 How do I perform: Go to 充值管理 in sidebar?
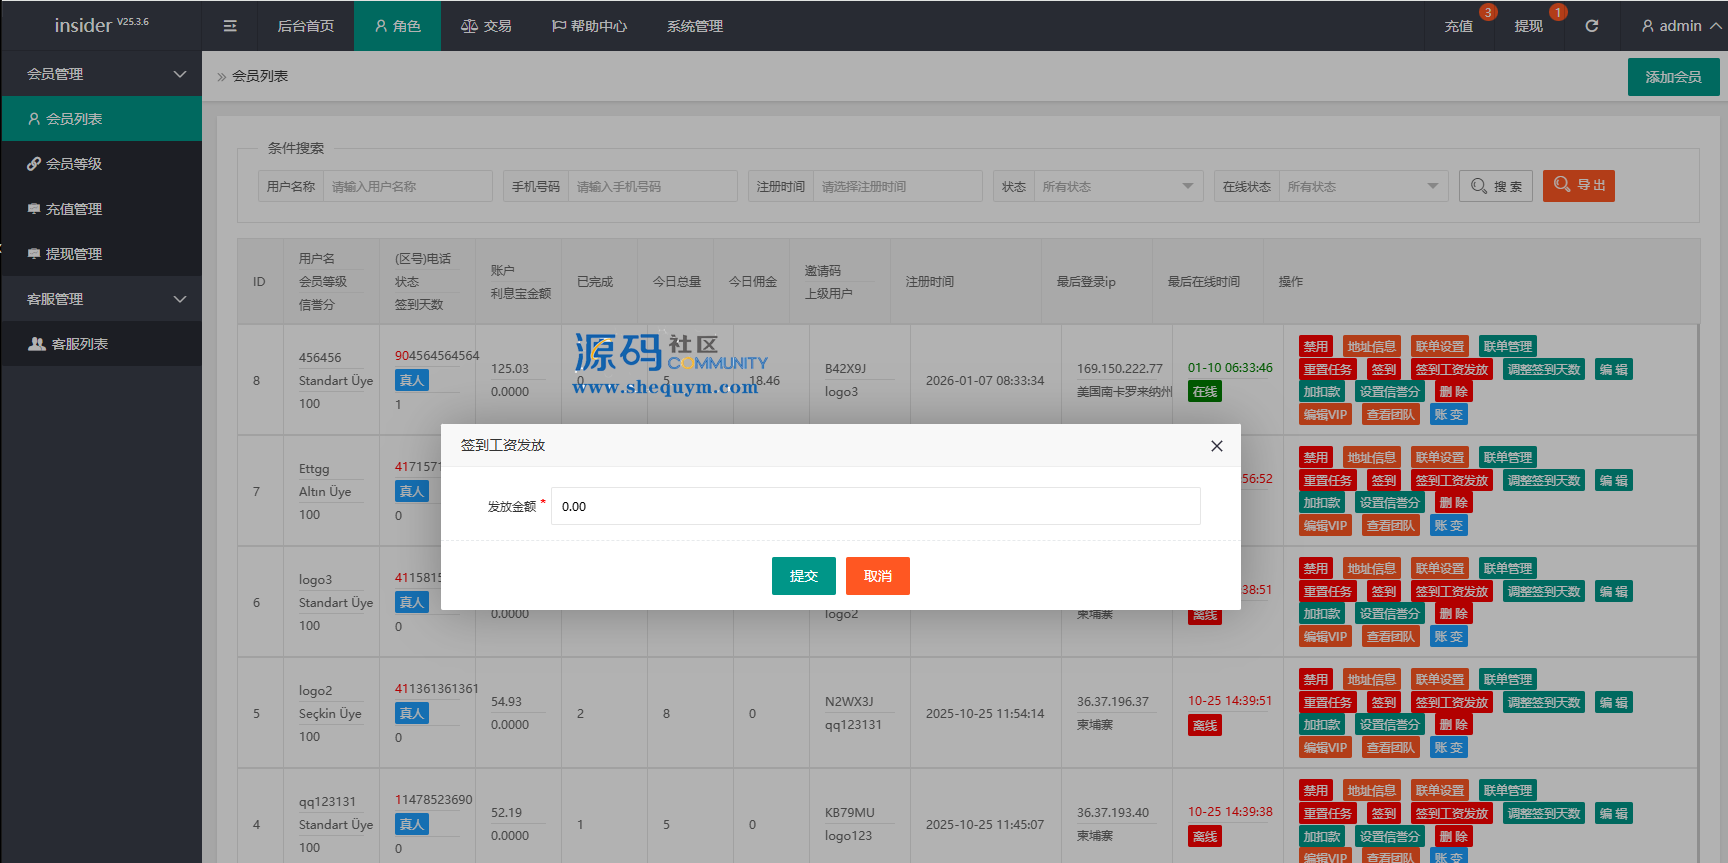[74, 209]
